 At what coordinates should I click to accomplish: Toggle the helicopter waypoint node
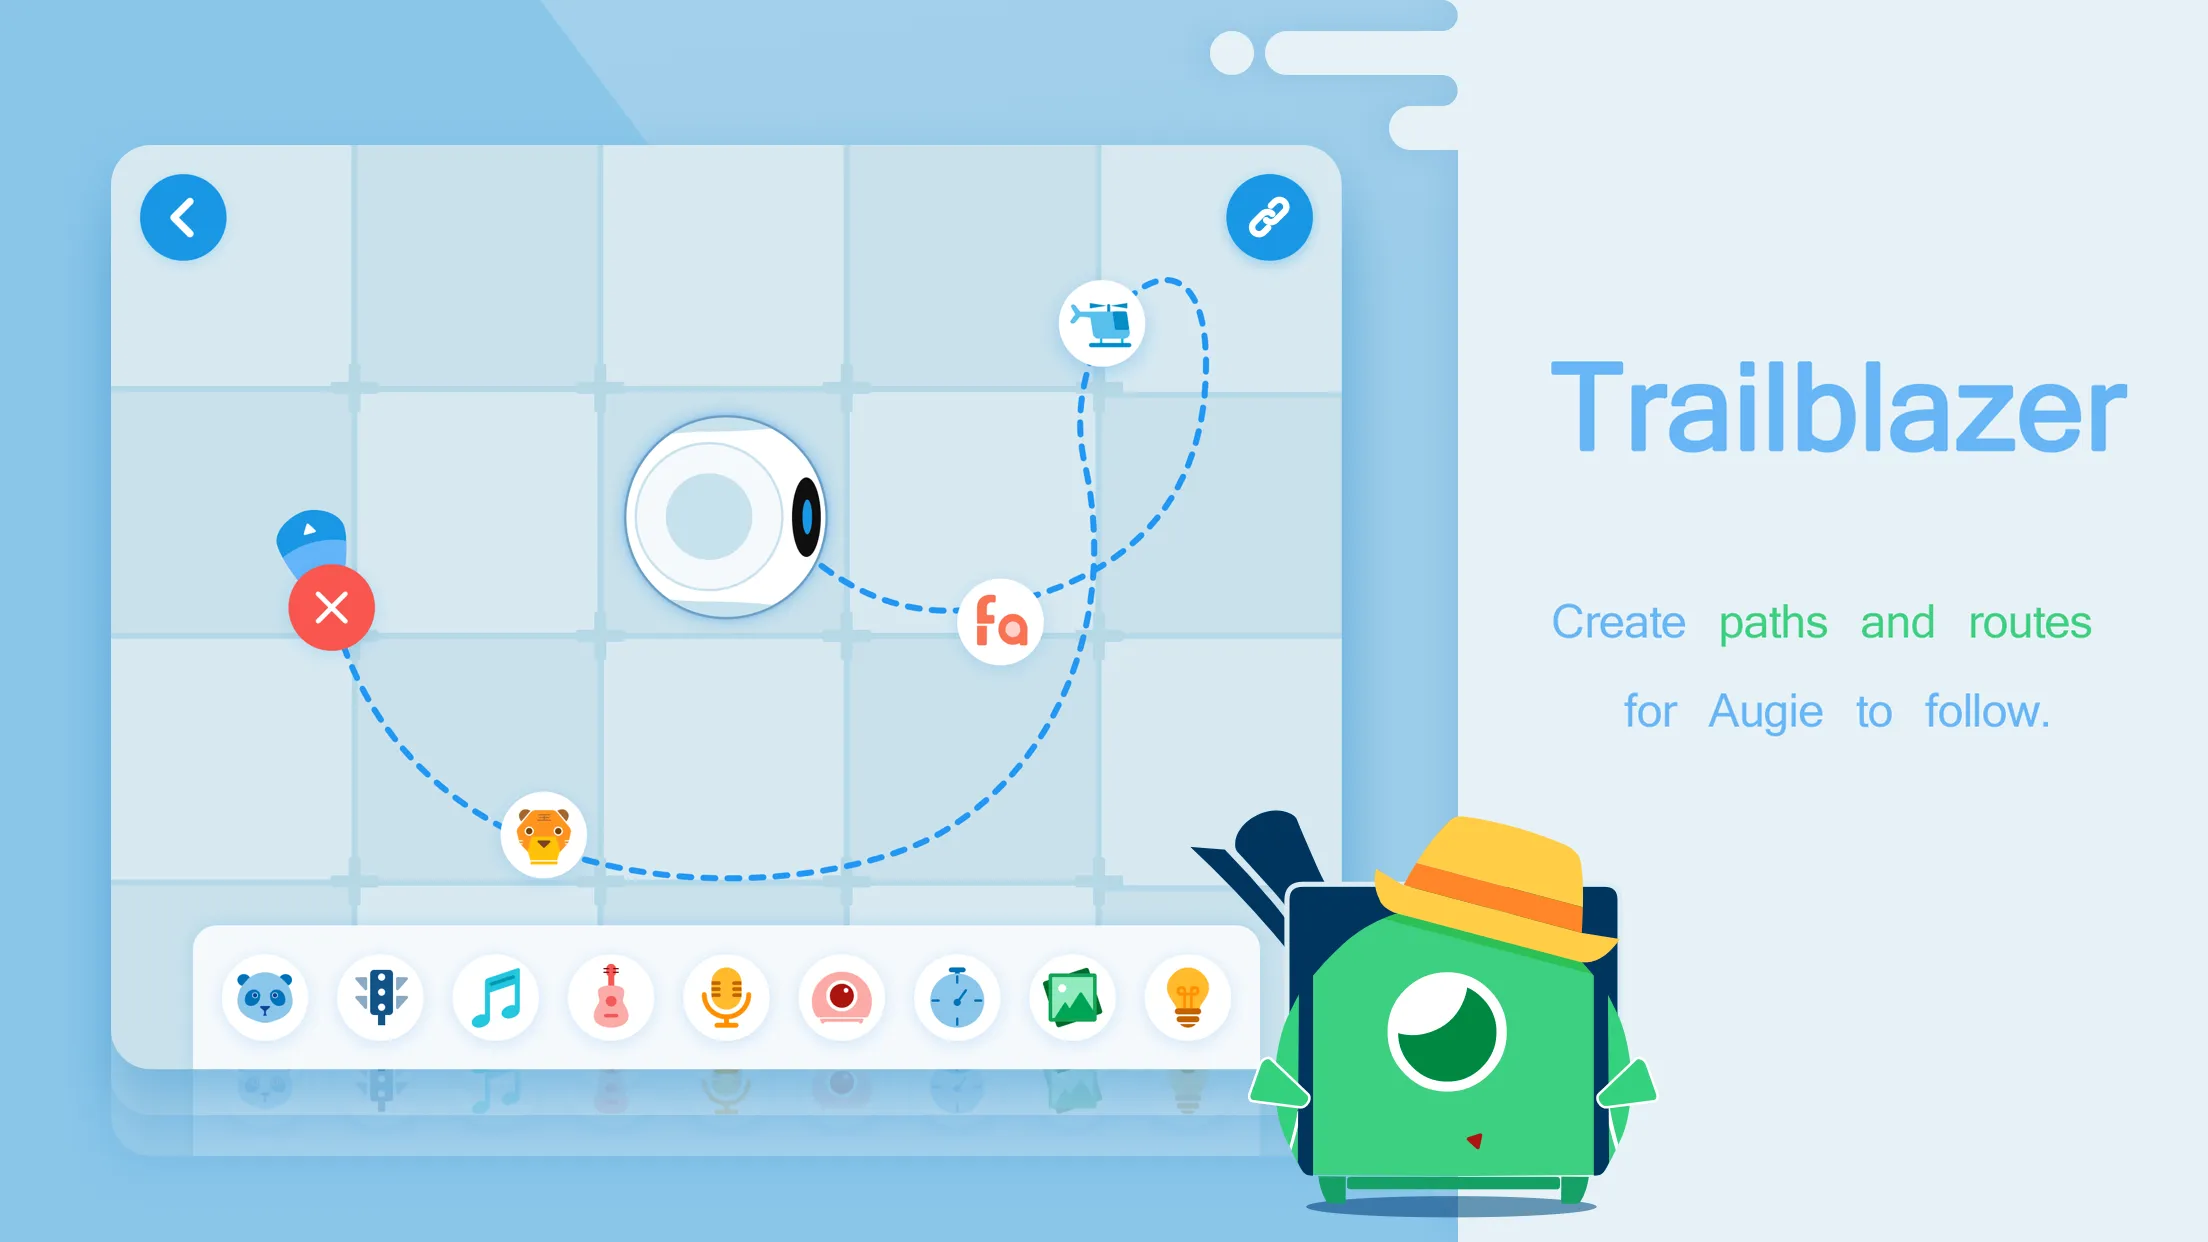coord(1102,318)
